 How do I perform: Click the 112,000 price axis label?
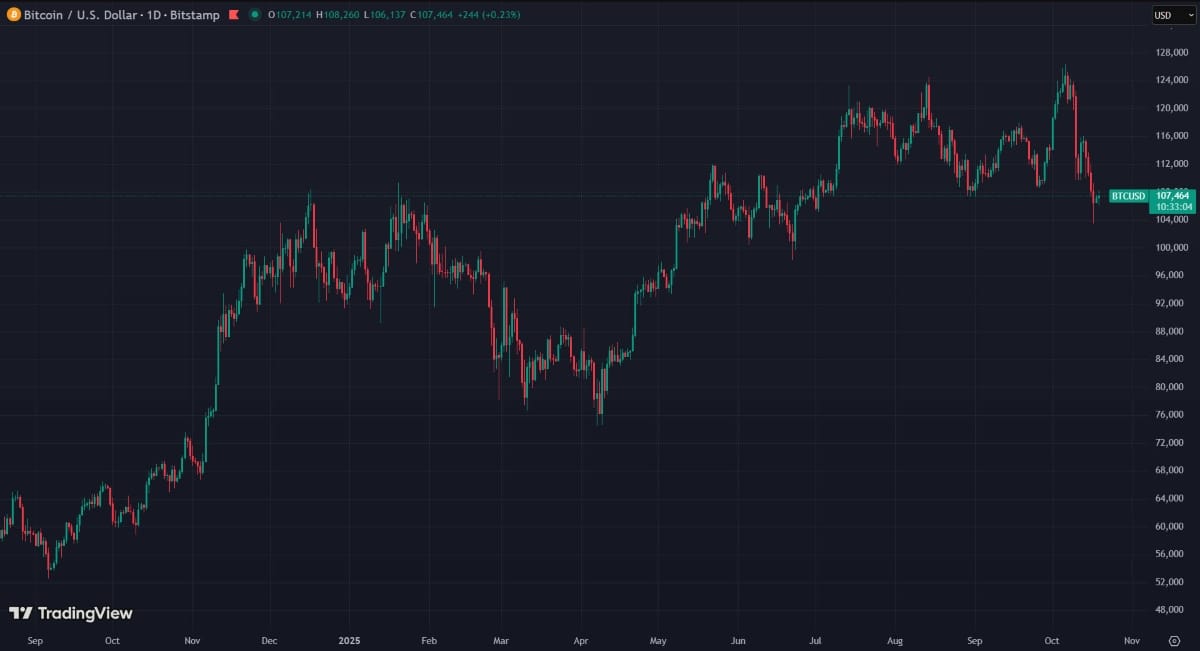coord(1171,164)
